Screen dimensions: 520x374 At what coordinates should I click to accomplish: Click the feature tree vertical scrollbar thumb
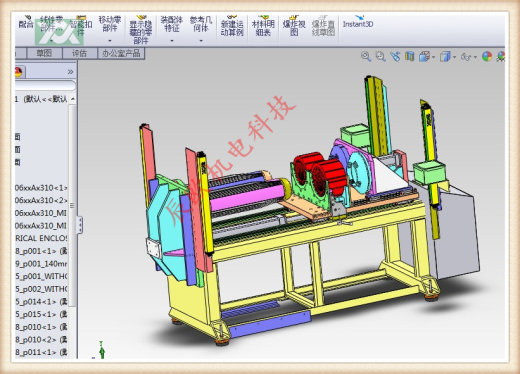pos(72,205)
